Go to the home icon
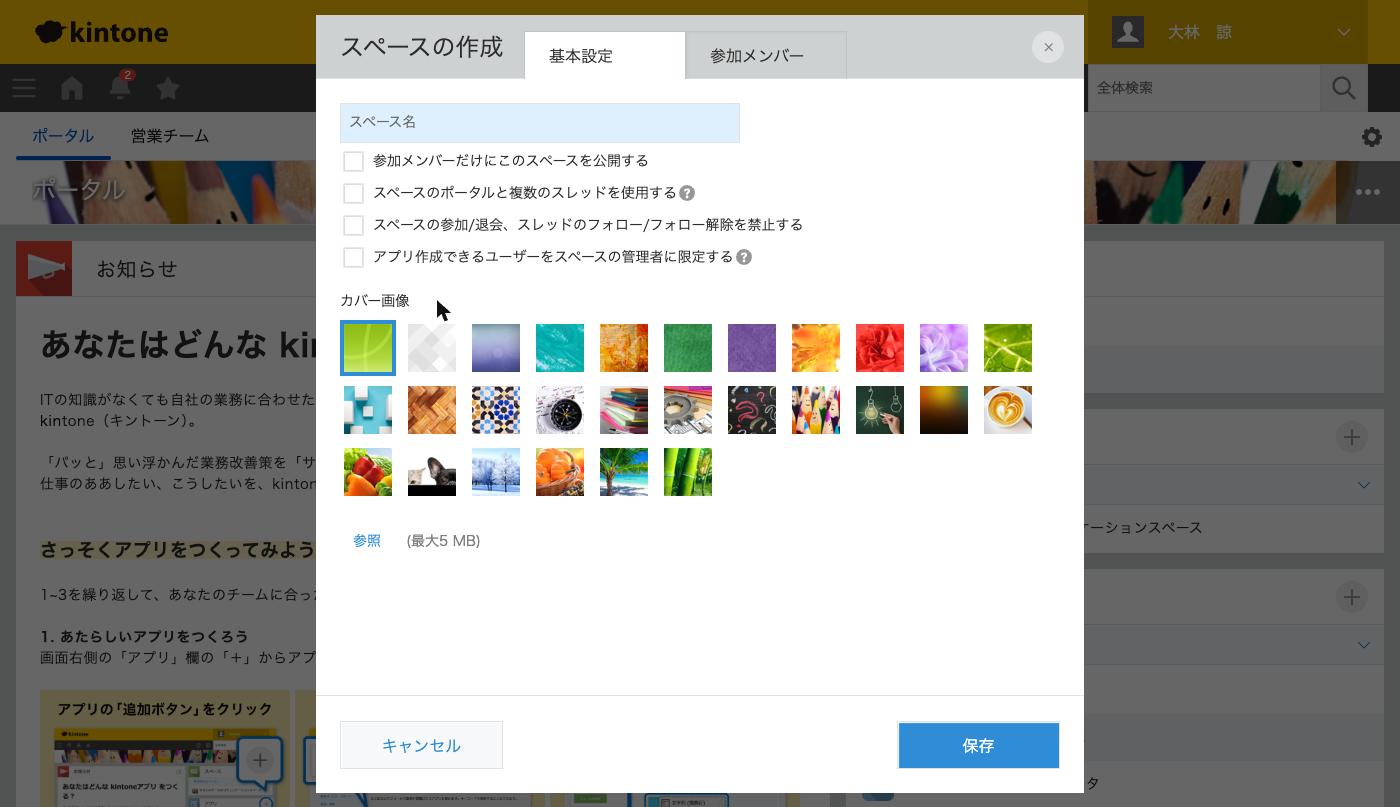 pos(72,88)
